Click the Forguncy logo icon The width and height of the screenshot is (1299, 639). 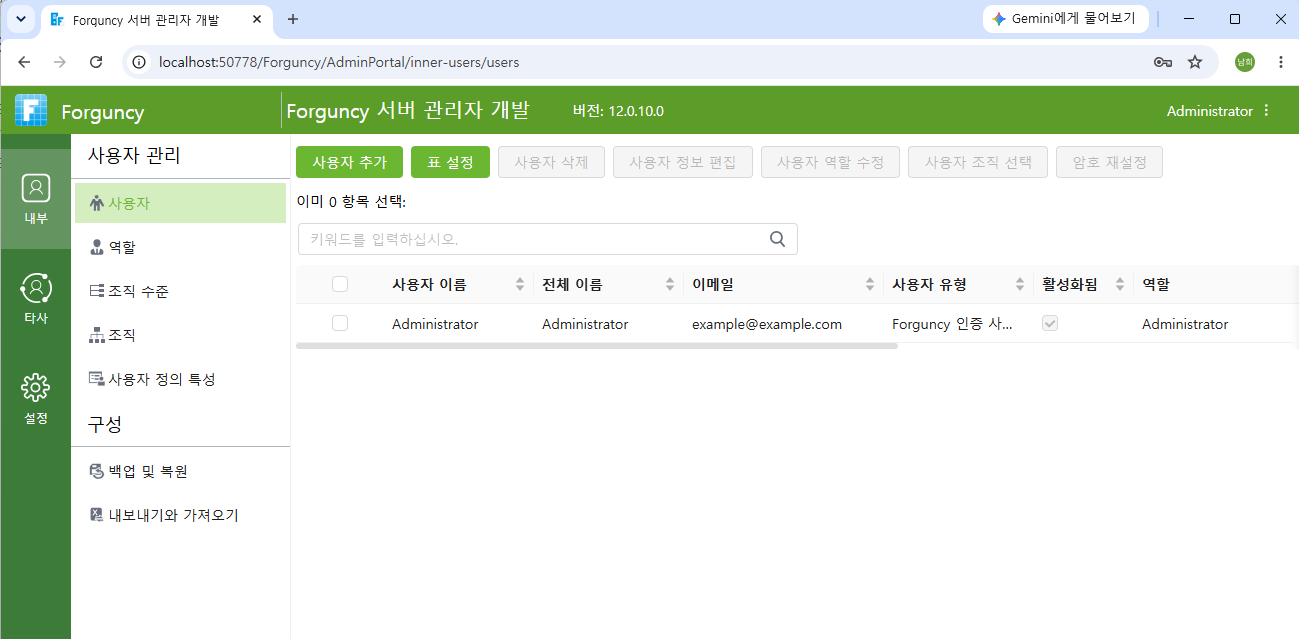pos(31,111)
